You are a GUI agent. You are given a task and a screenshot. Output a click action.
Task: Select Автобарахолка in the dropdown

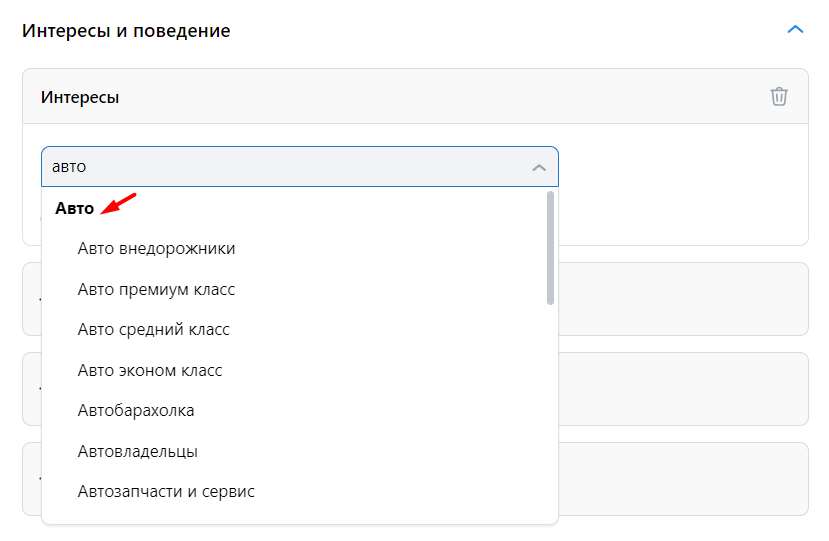(x=136, y=410)
